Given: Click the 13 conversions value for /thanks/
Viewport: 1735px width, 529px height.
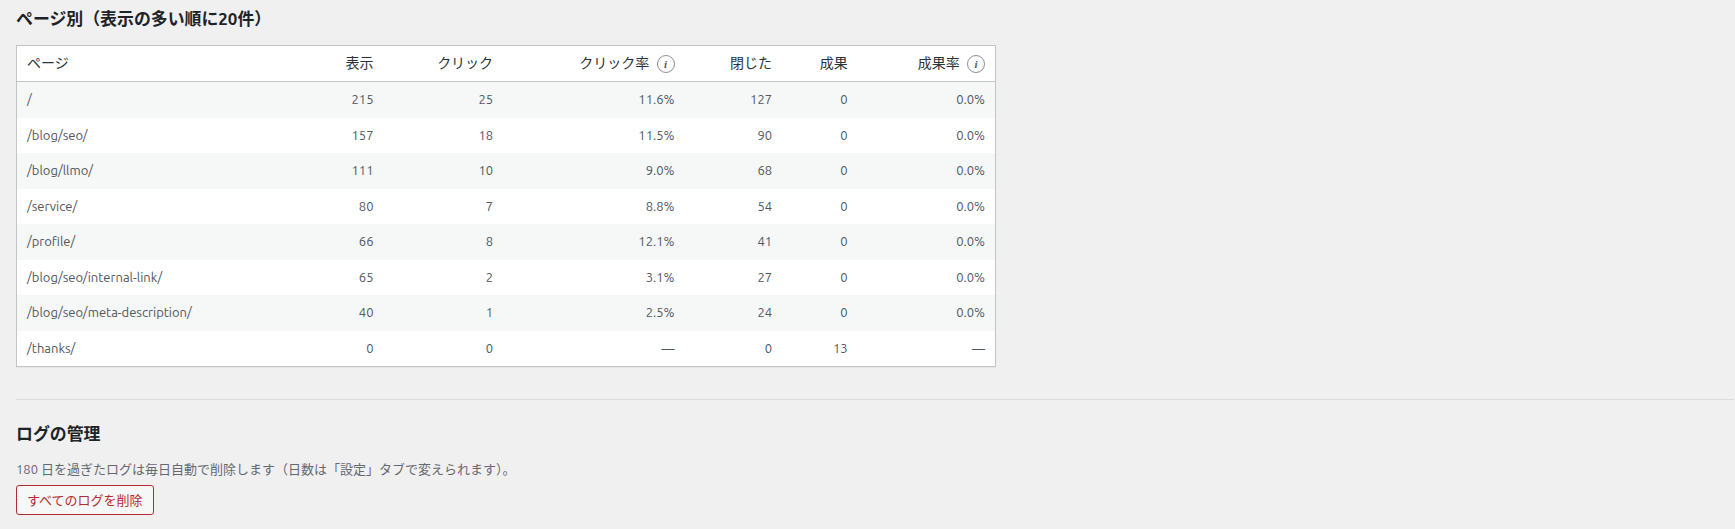Looking at the screenshot, I should tap(840, 348).
